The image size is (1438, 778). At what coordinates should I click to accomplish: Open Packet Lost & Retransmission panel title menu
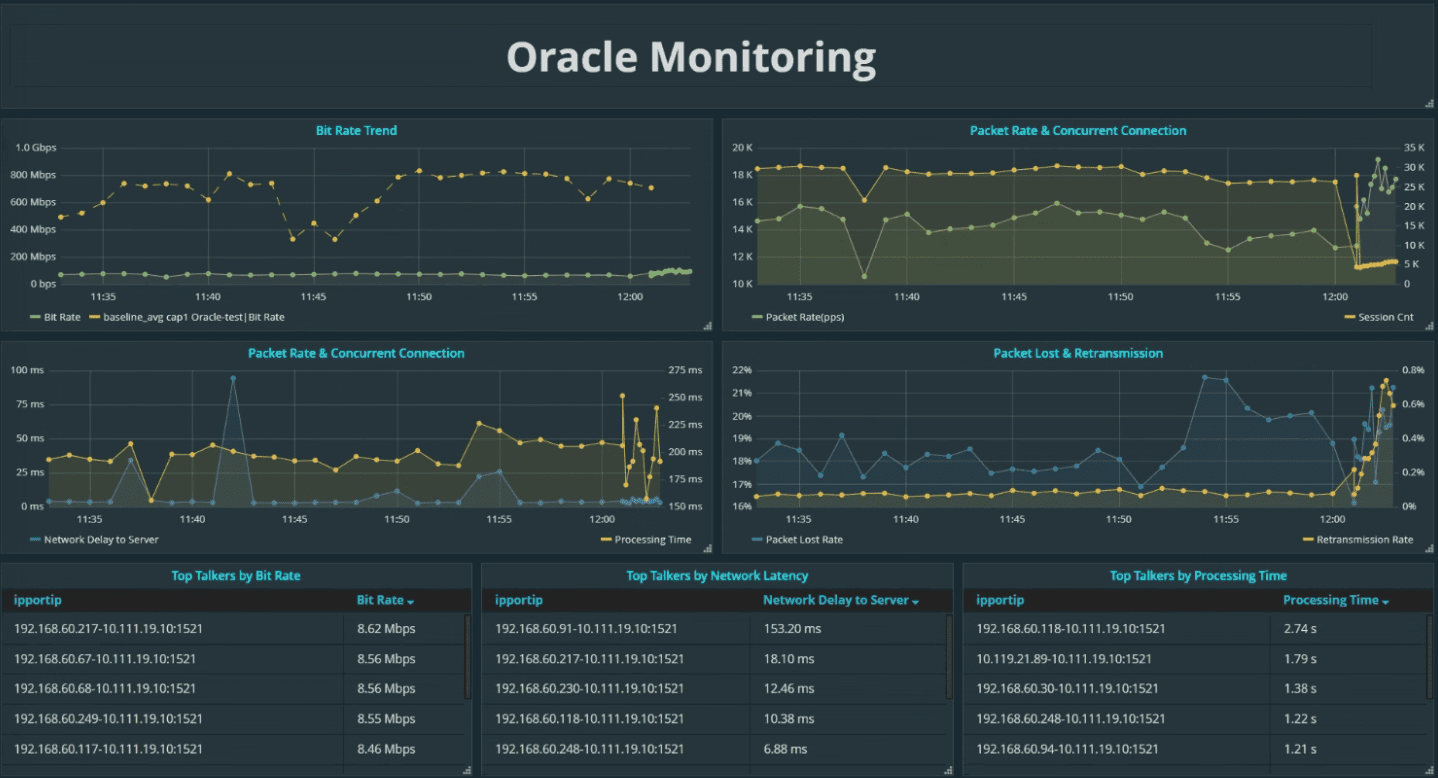(x=1077, y=353)
